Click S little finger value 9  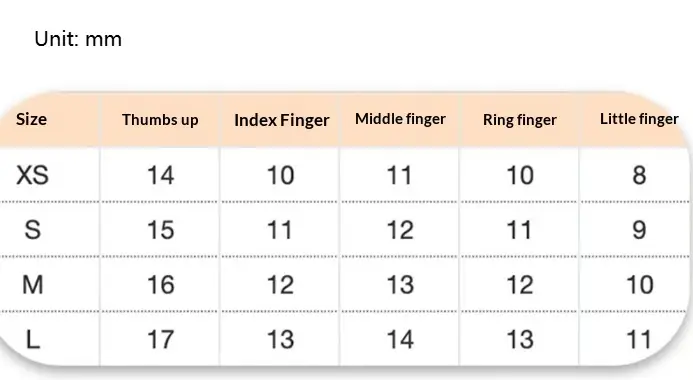[x=640, y=230]
